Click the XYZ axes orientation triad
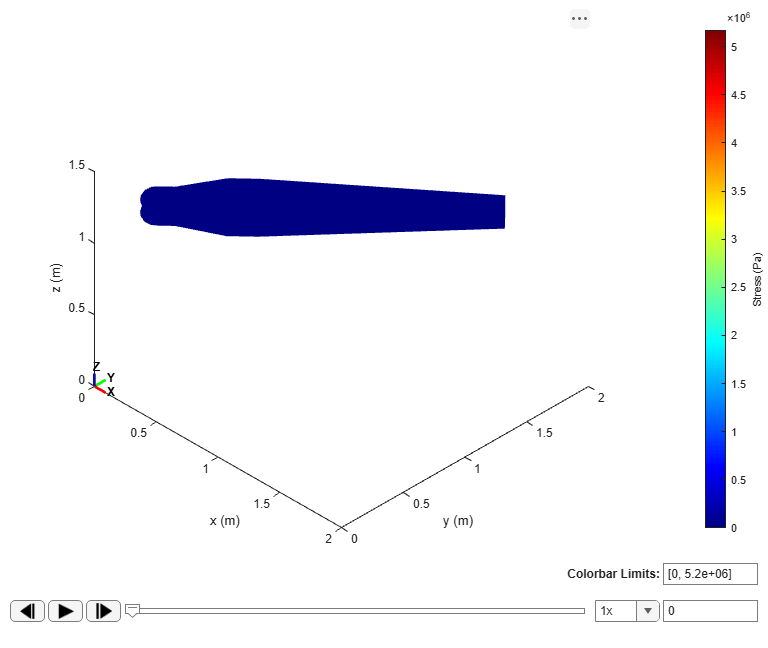The width and height of the screenshot is (768, 648). (103, 380)
